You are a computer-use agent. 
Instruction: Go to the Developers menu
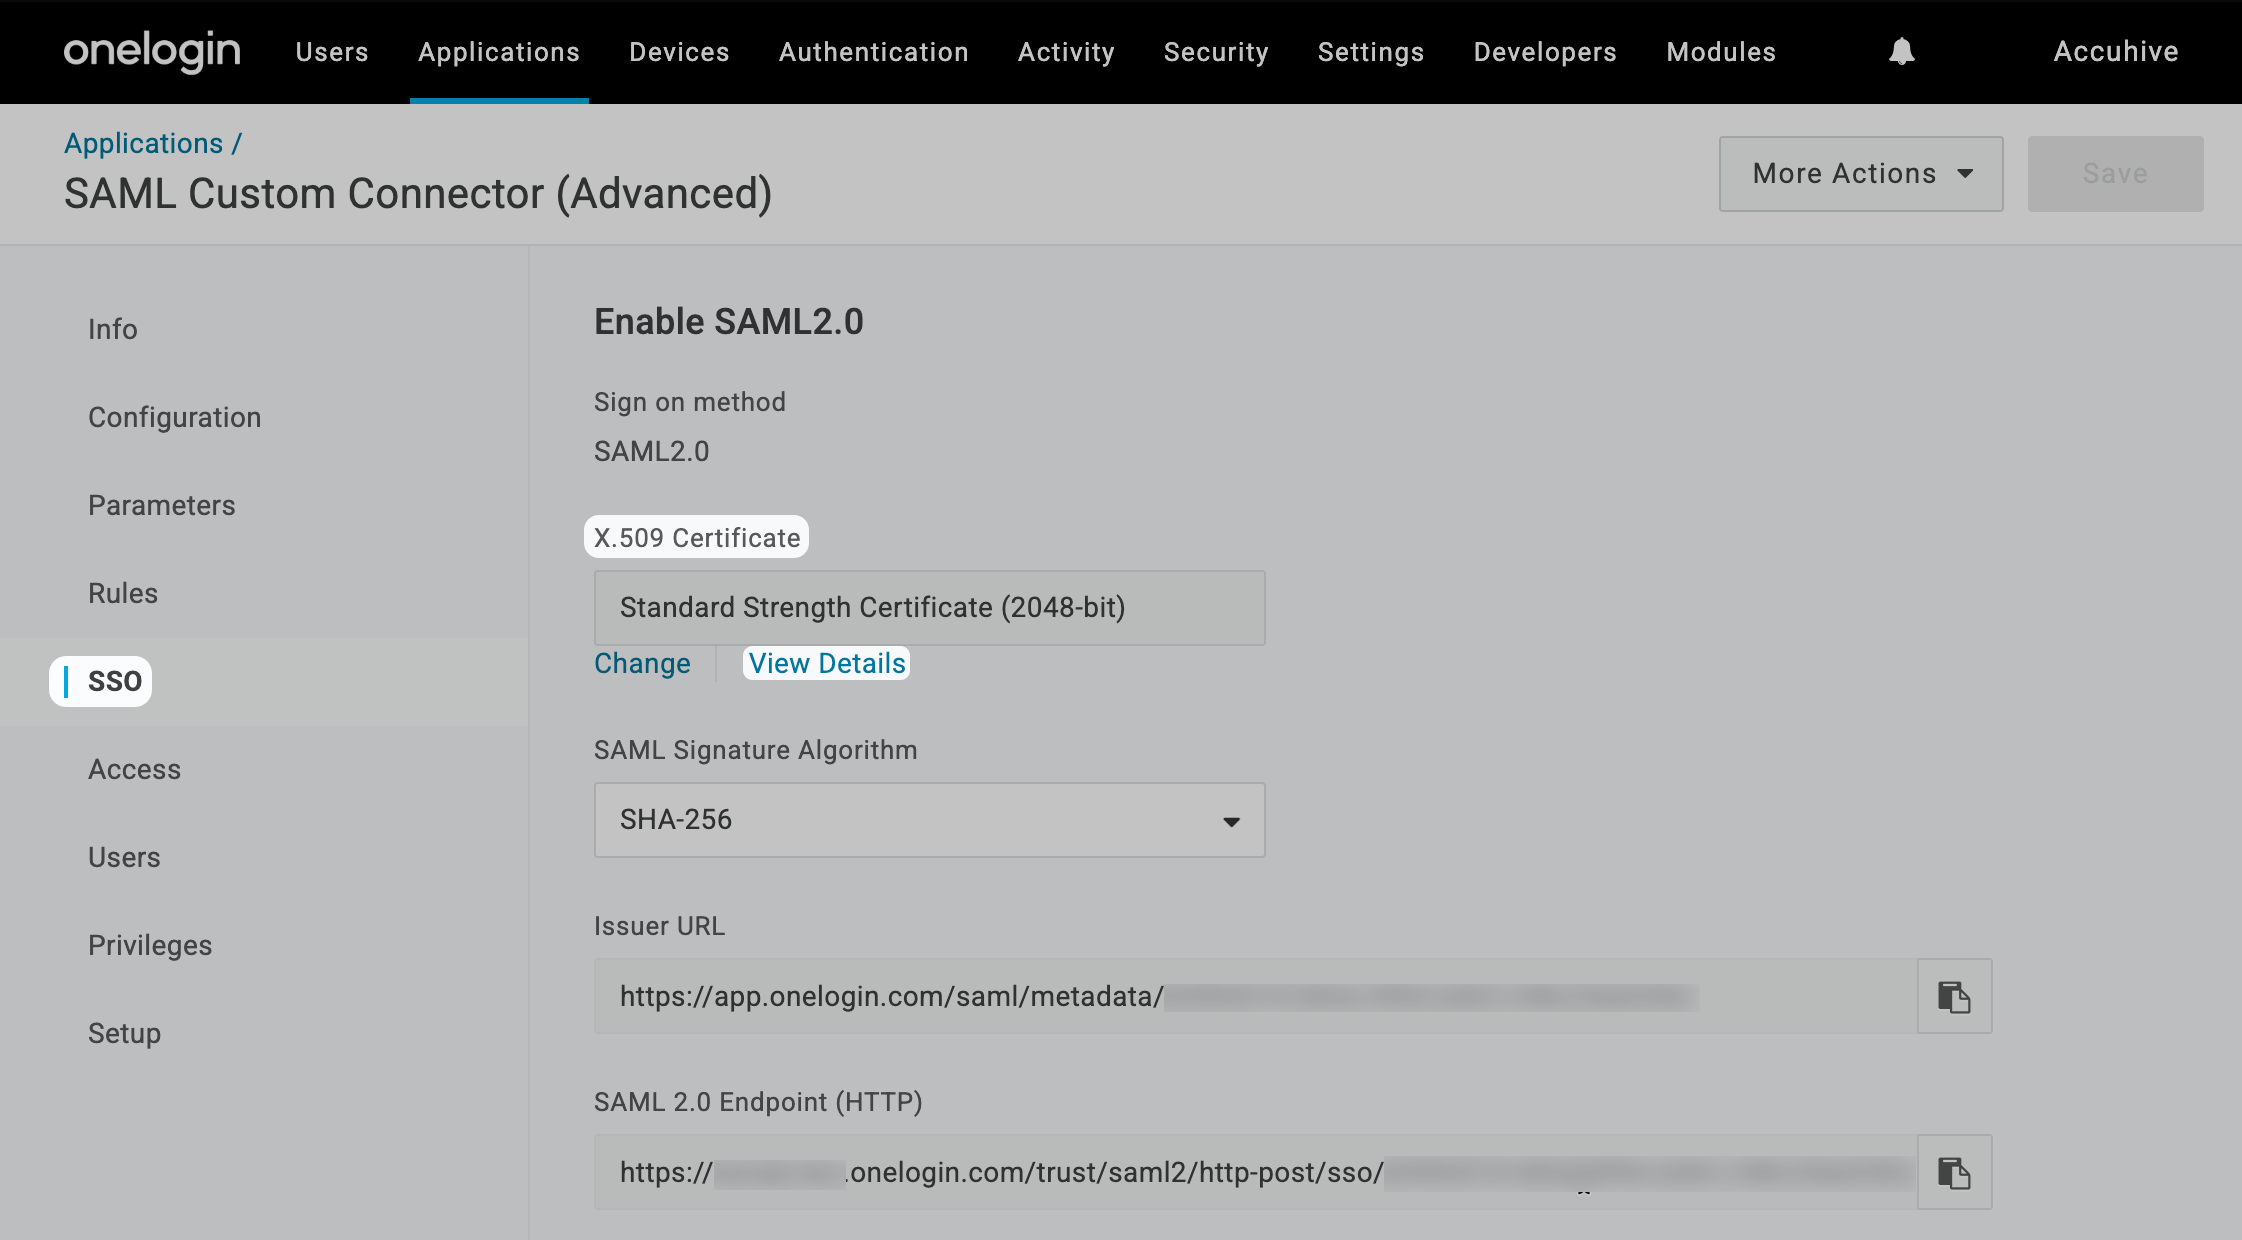pyautogui.click(x=1544, y=52)
